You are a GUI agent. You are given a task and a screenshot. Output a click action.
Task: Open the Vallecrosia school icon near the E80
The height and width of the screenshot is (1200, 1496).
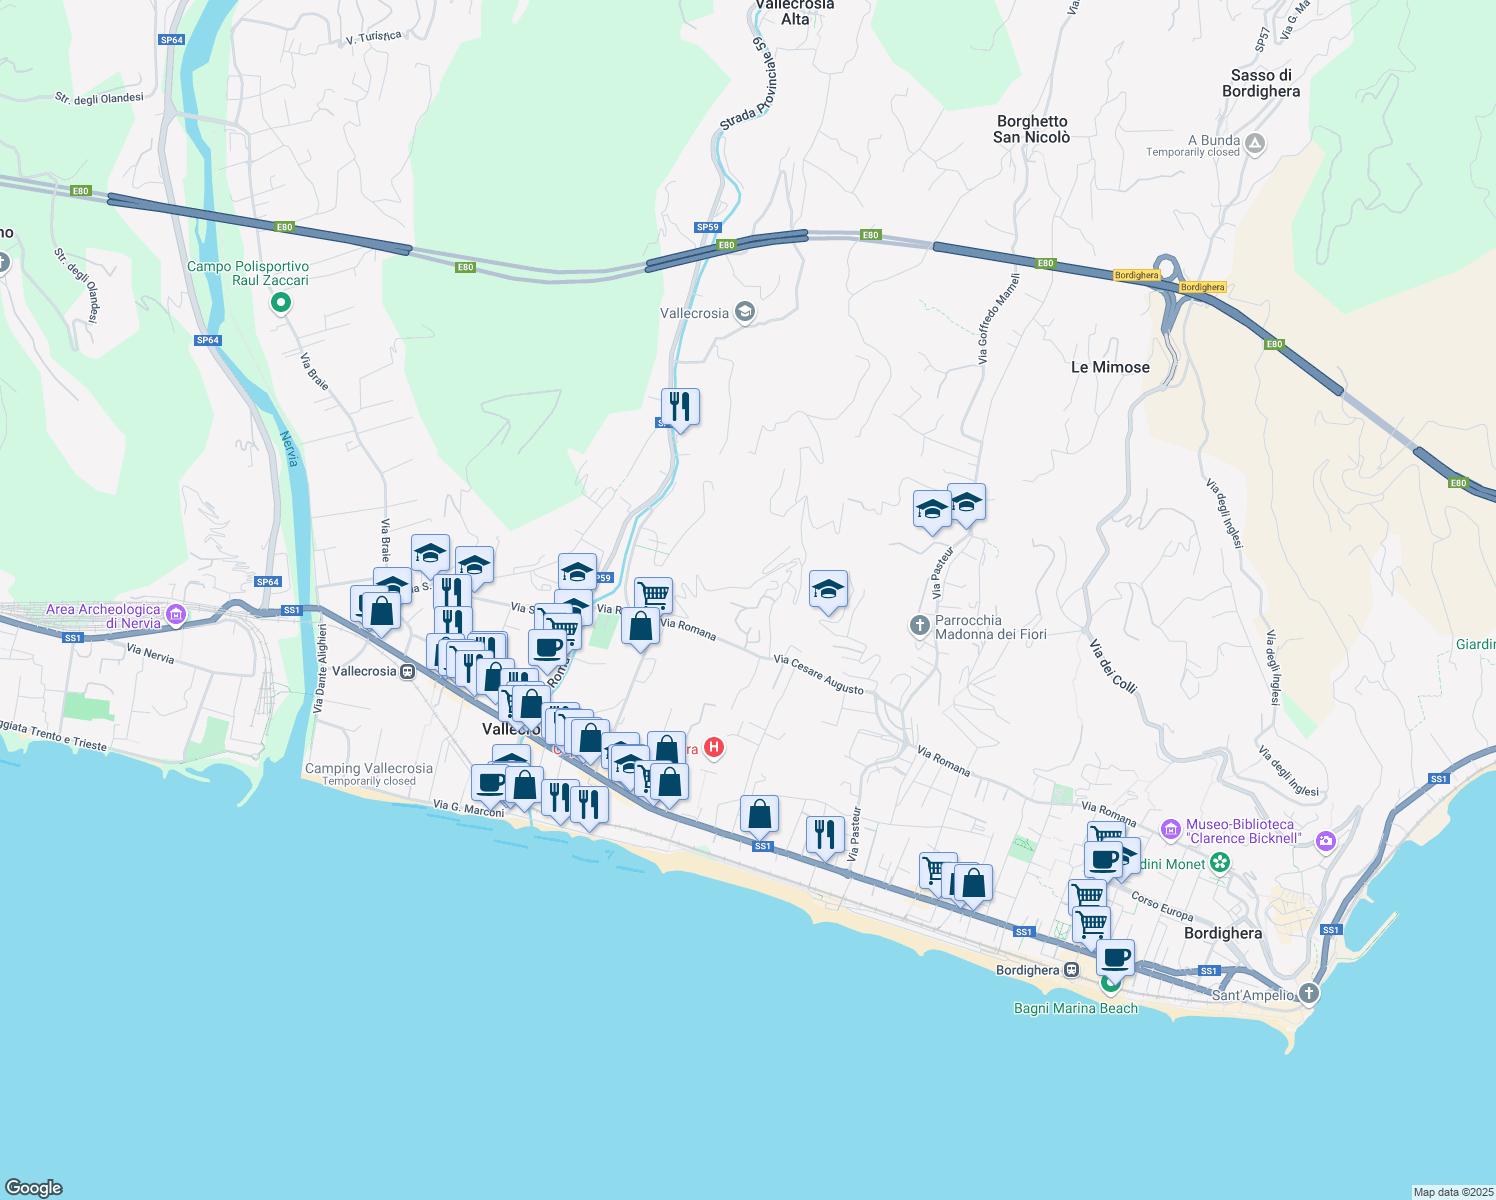[744, 313]
